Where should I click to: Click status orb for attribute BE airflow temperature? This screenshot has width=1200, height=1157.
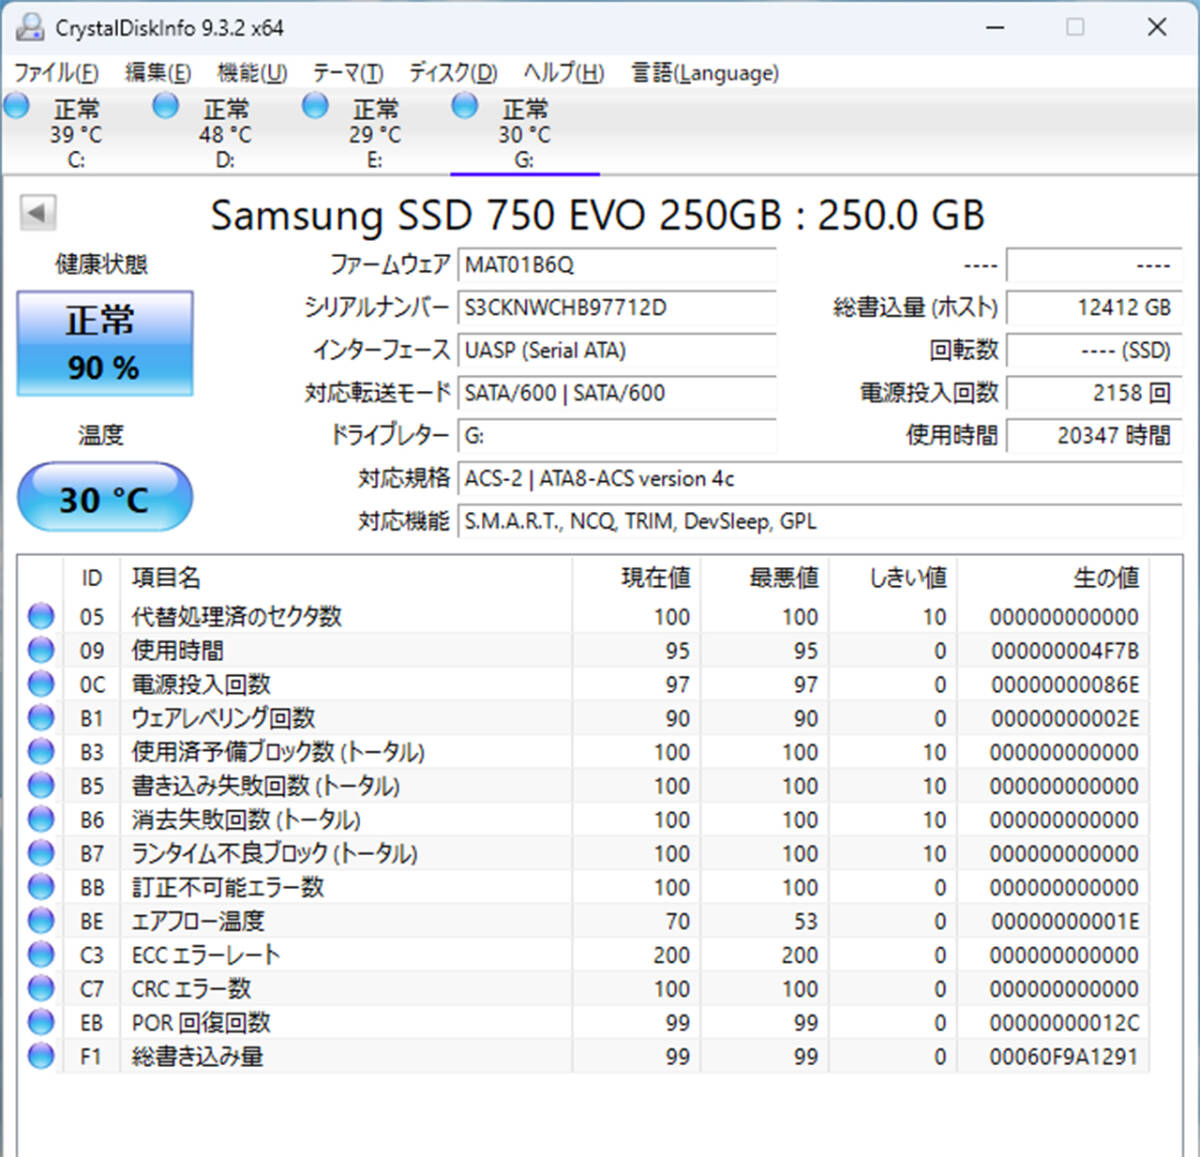pos(41,920)
